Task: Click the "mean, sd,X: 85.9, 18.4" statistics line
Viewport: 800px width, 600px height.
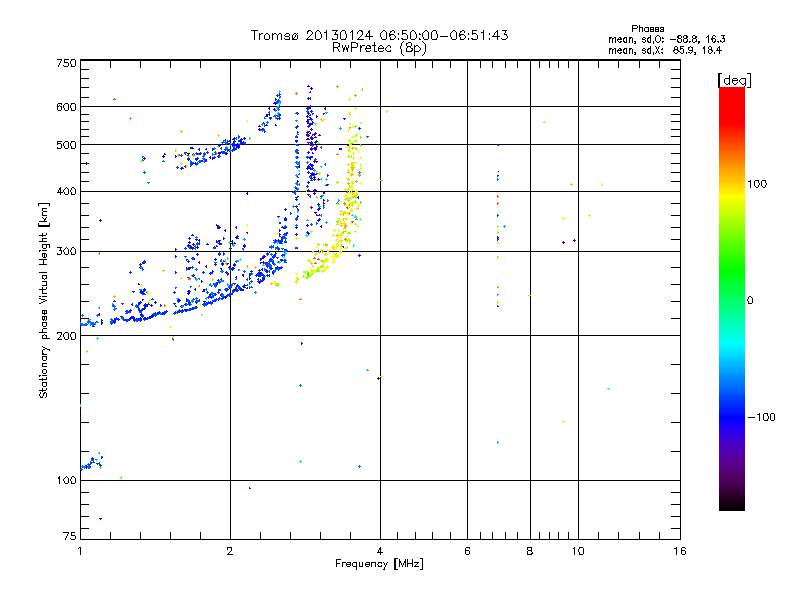Action: click(x=665, y=50)
